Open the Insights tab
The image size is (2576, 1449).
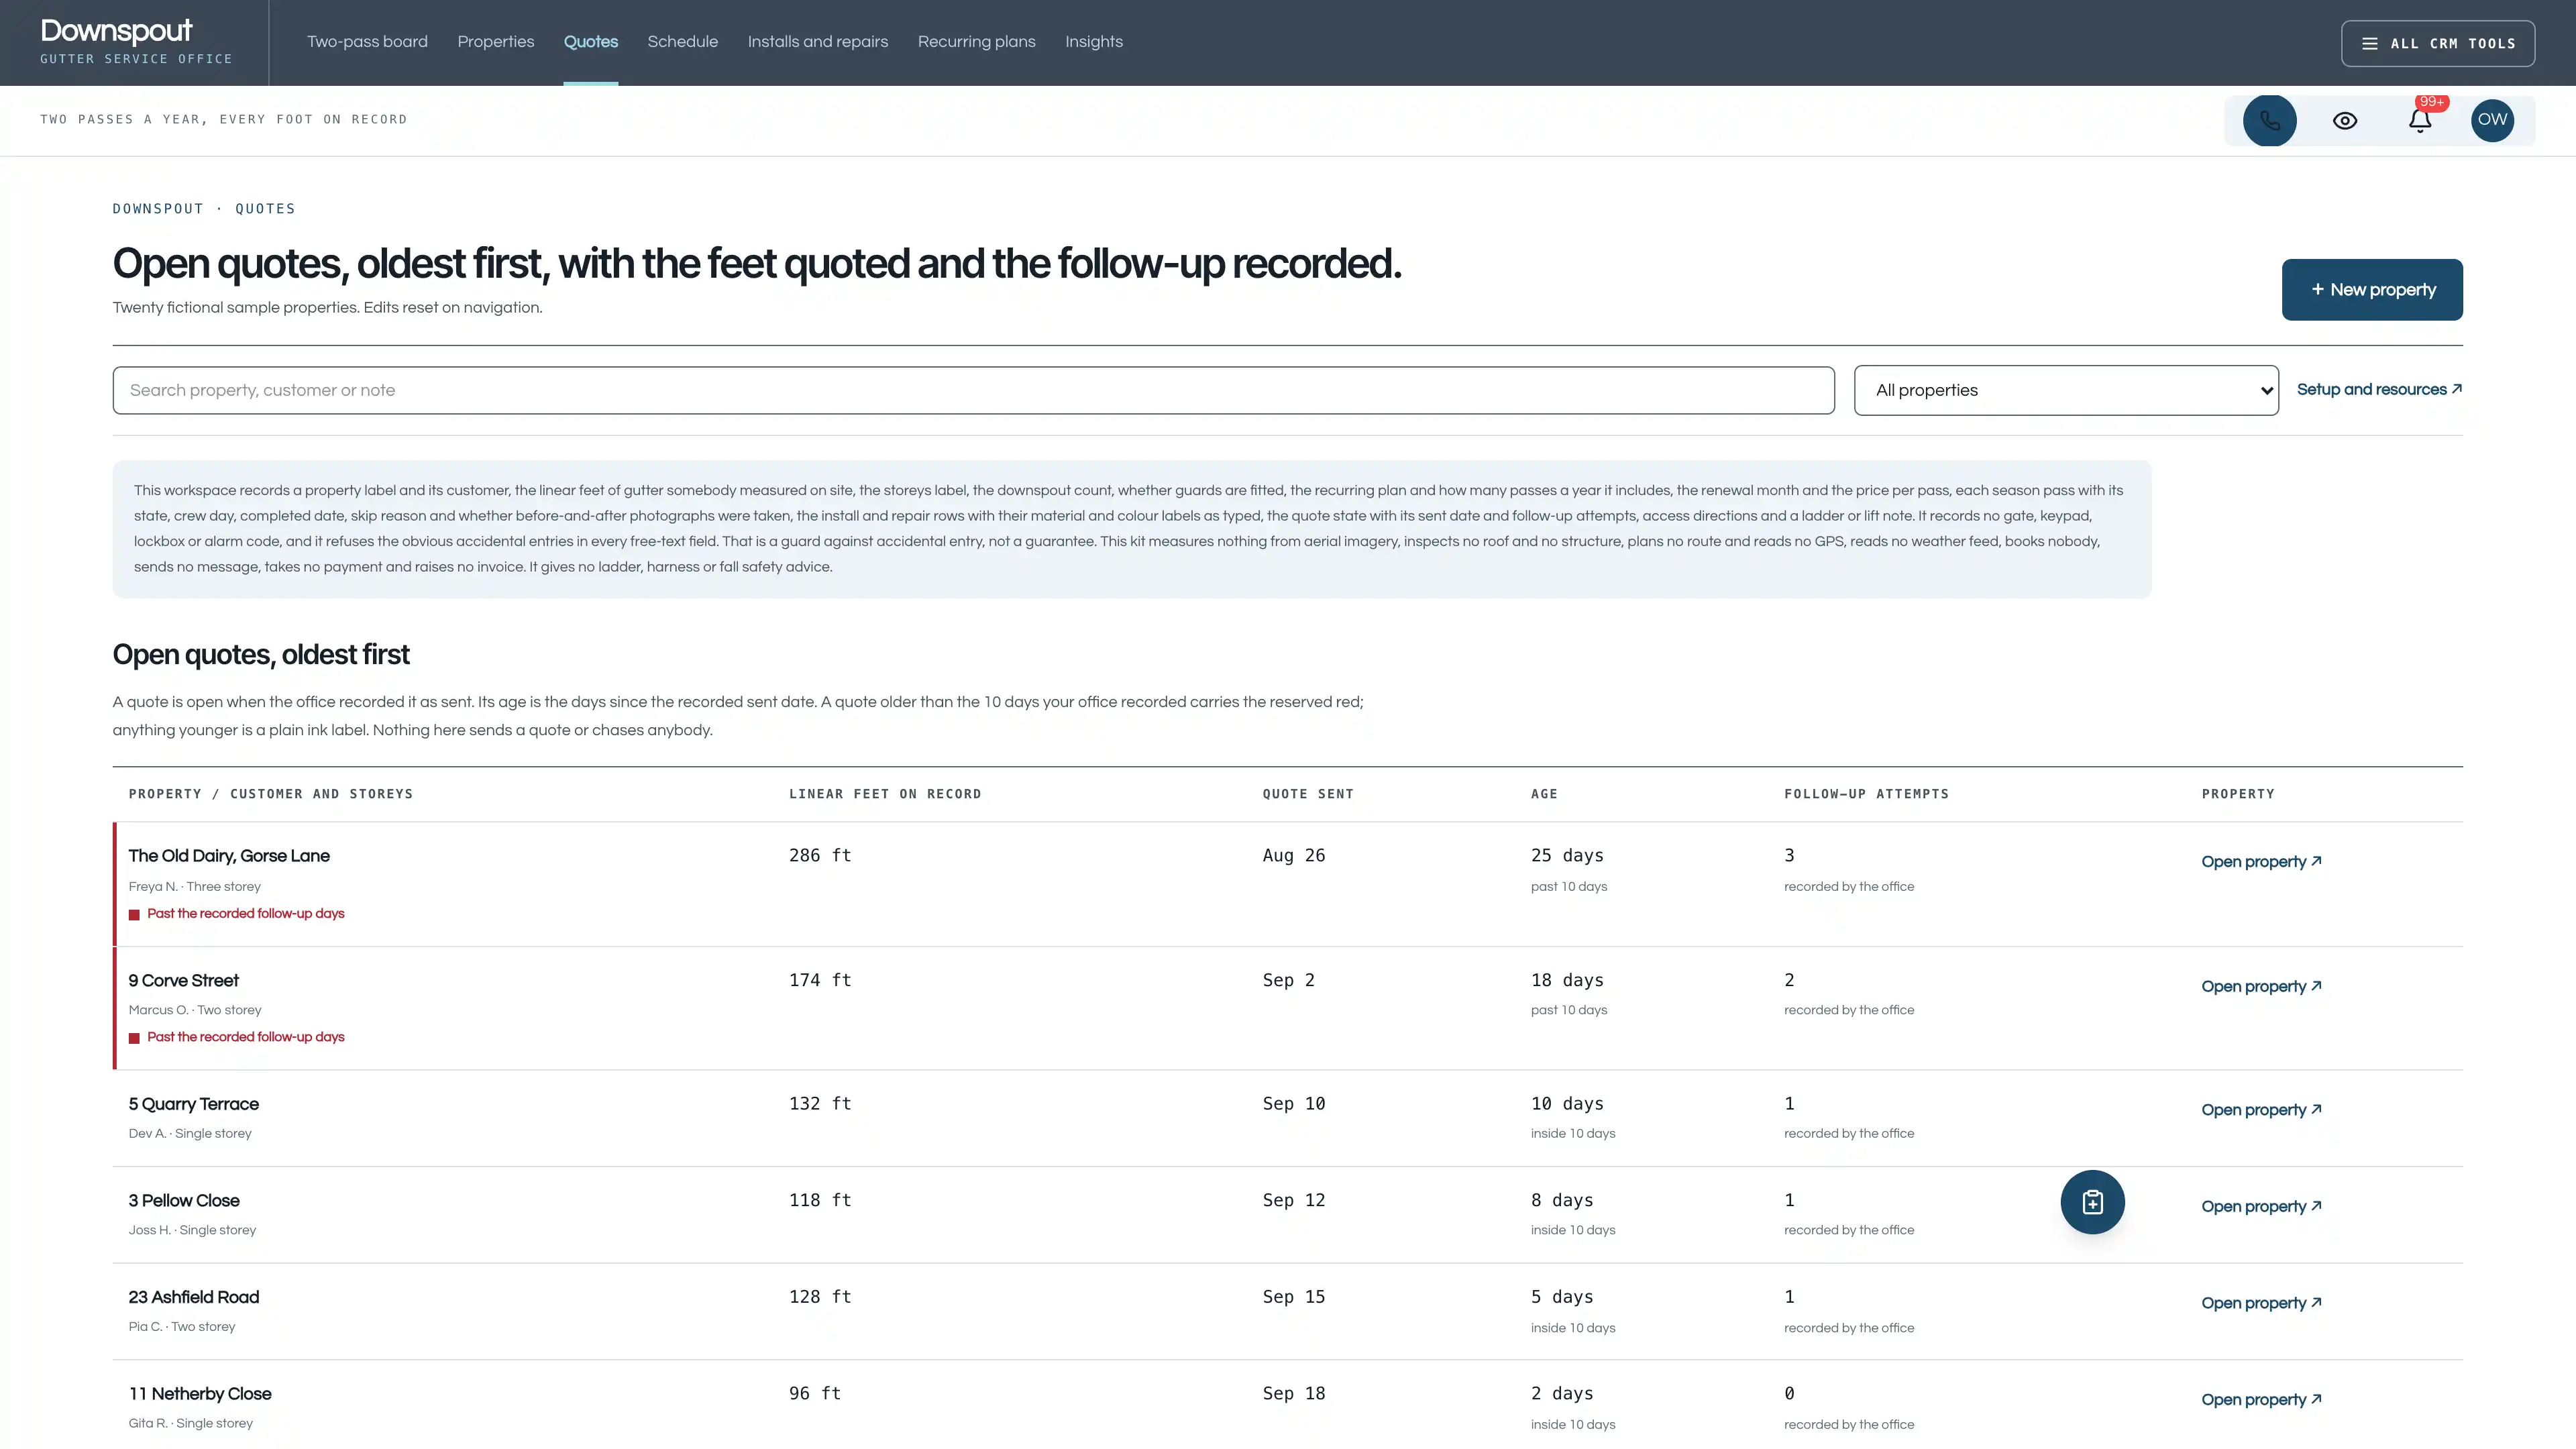1093,42
